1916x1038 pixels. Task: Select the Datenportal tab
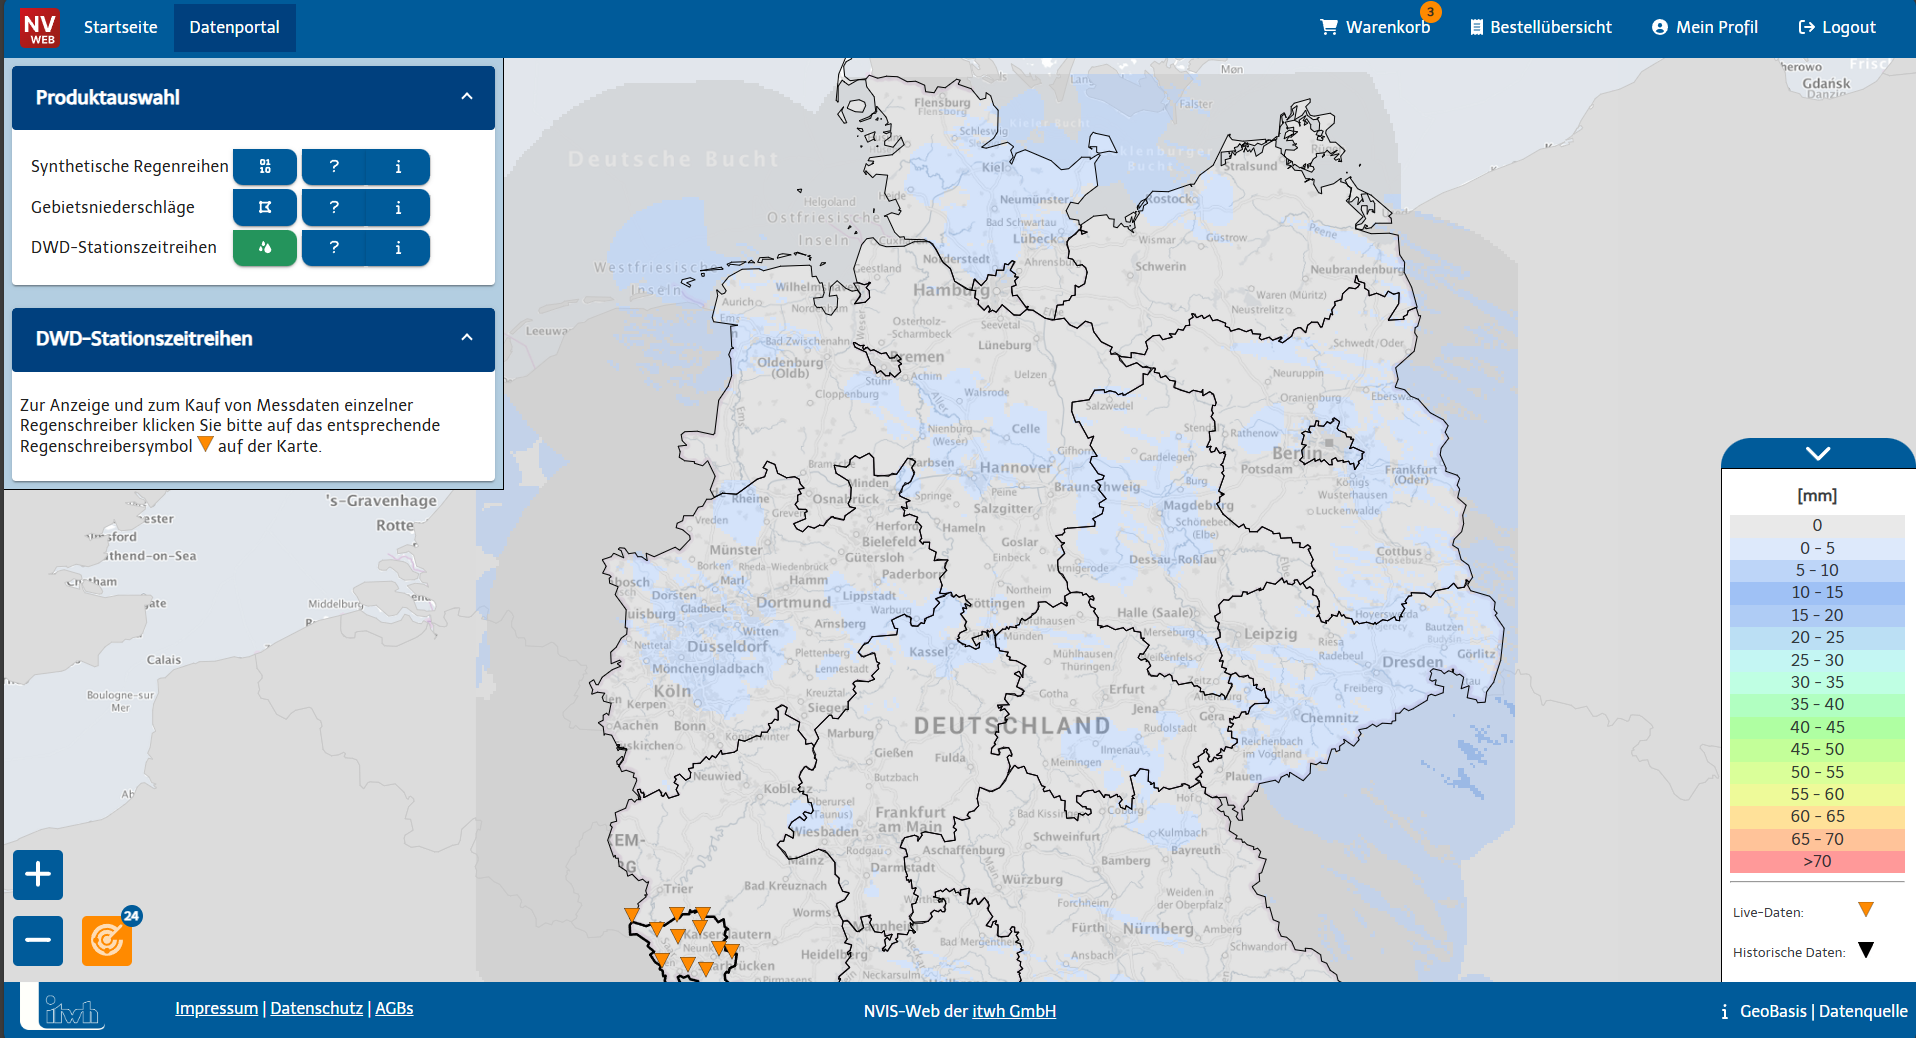tap(234, 27)
